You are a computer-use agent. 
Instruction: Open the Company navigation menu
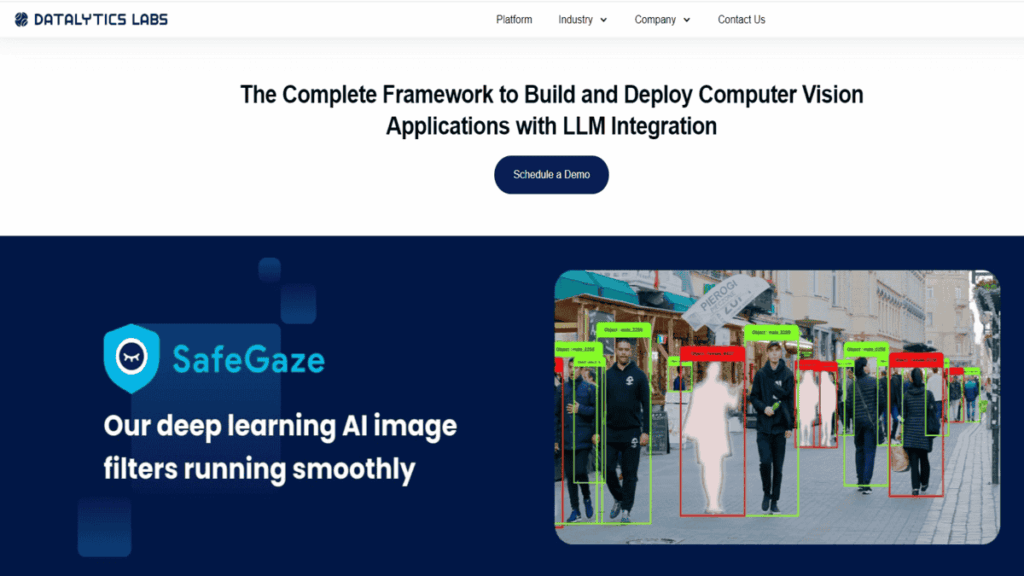coord(655,20)
